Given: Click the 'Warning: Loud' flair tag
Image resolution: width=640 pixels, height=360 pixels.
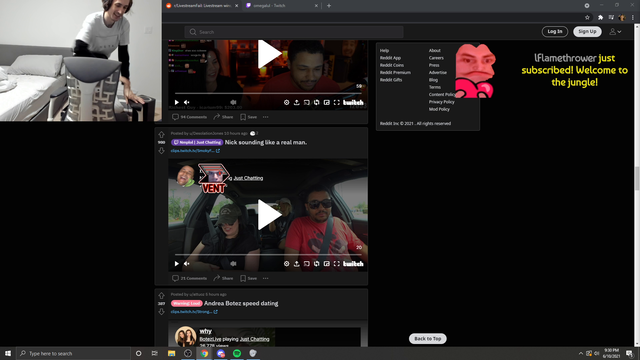Looking at the screenshot, I should [x=187, y=303].
